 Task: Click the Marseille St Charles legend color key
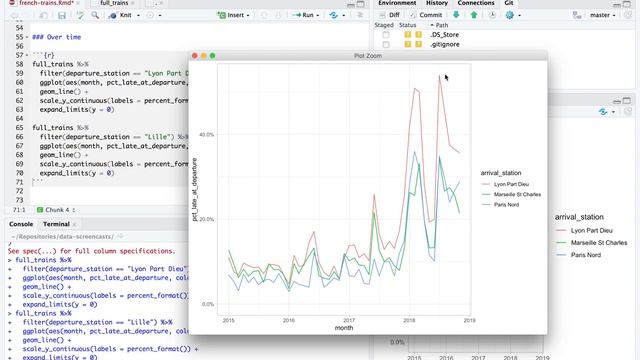[x=486, y=195]
